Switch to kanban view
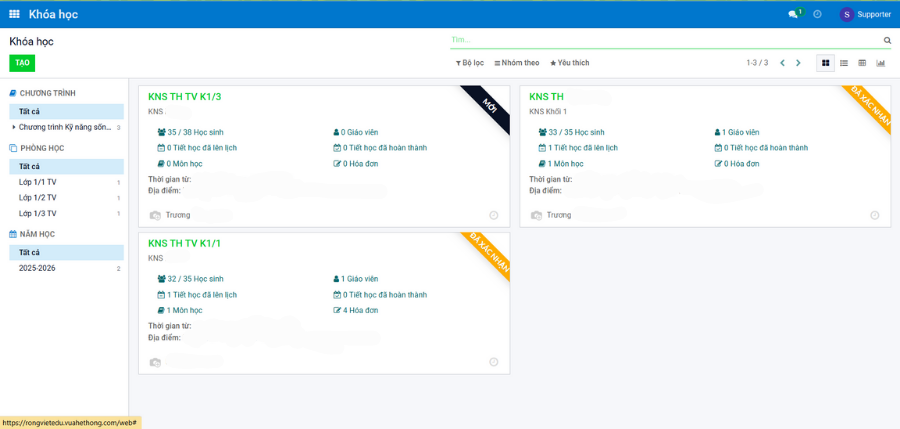 pos(825,63)
